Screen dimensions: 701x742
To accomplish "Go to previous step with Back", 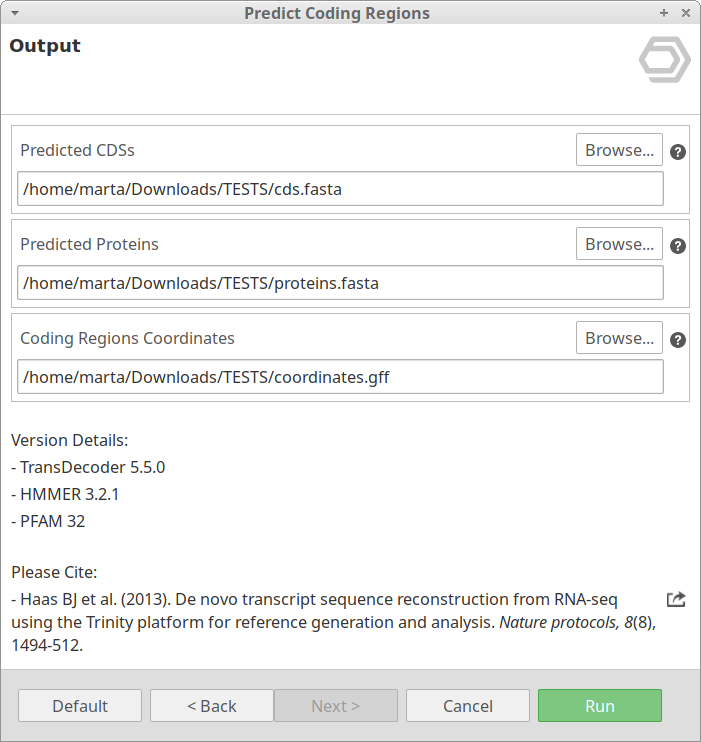I will point(212,706).
